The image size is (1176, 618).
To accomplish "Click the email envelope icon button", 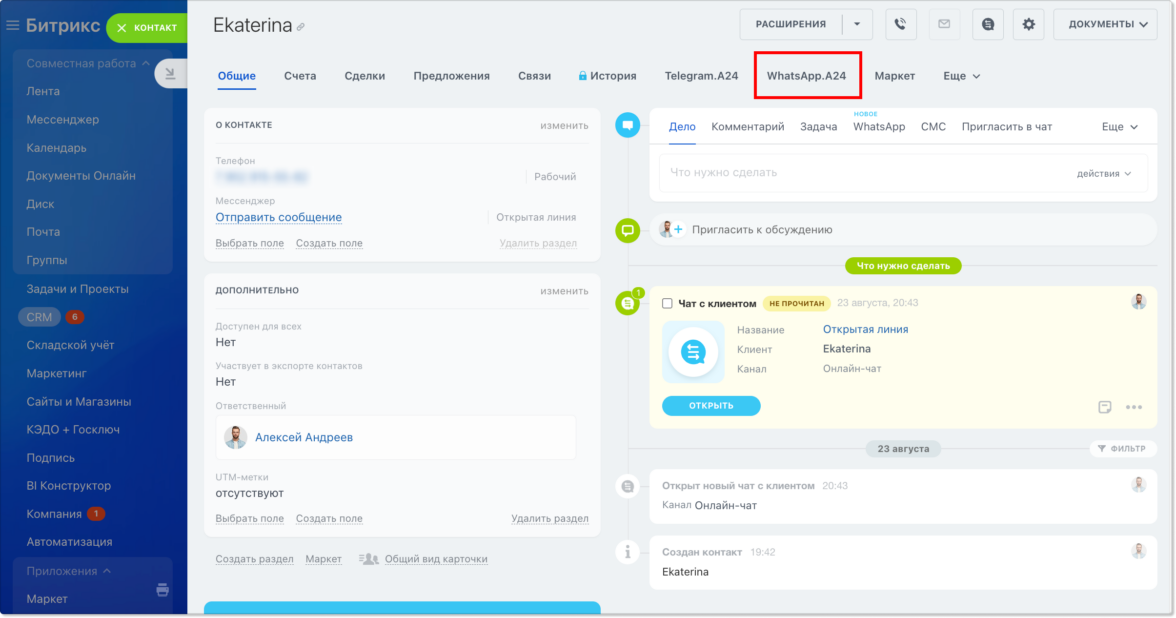I will coord(944,24).
